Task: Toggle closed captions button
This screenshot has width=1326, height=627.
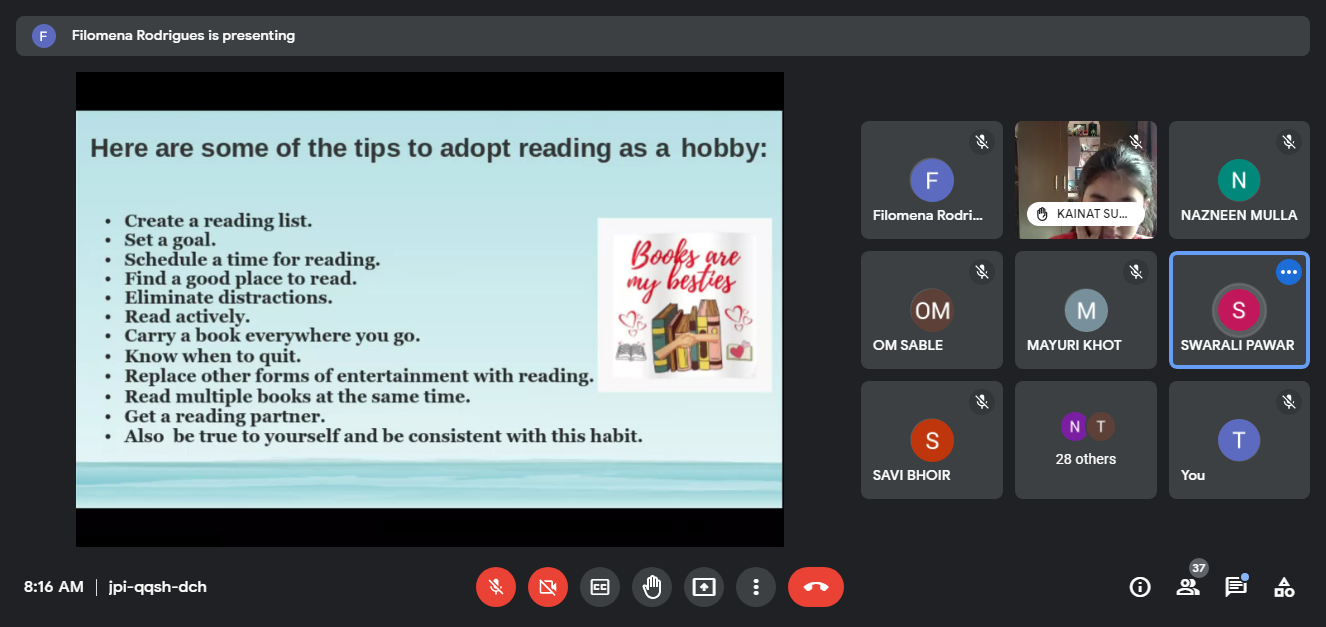Action: click(x=600, y=587)
